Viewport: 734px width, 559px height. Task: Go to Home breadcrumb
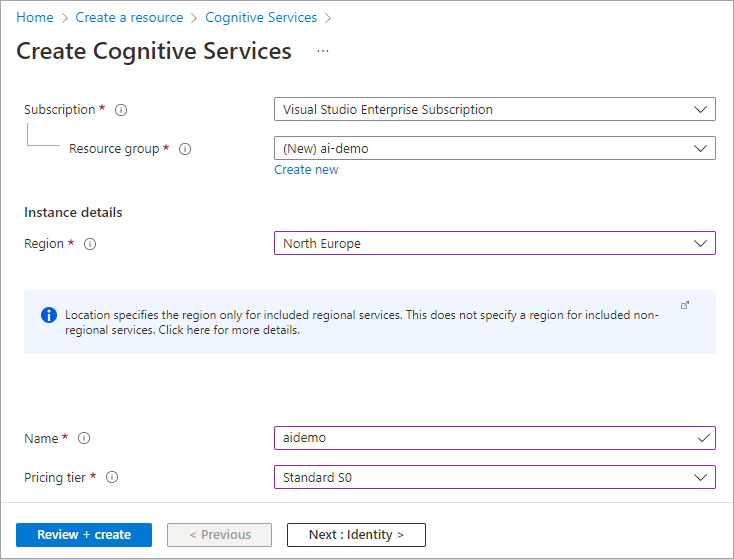pyautogui.click(x=35, y=17)
